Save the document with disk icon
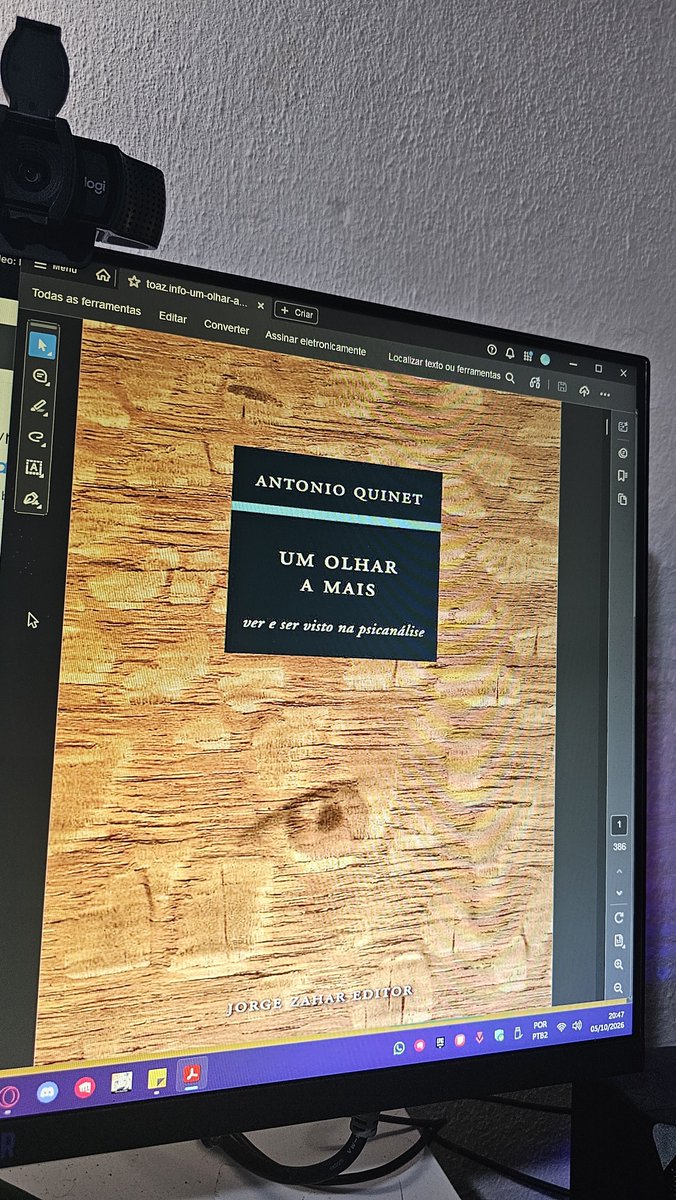 (563, 387)
